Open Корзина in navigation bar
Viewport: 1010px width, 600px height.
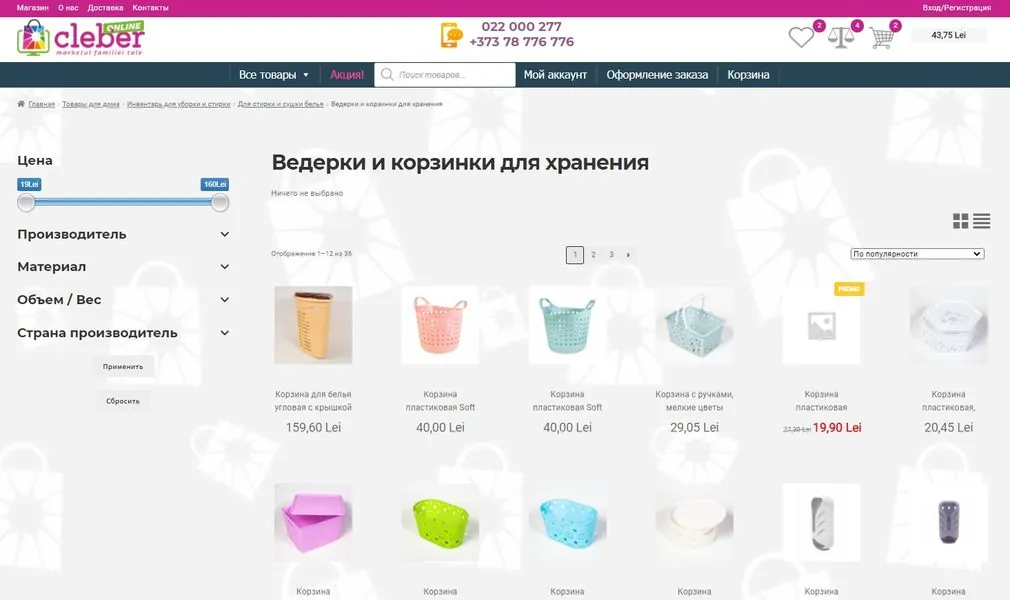click(748, 75)
